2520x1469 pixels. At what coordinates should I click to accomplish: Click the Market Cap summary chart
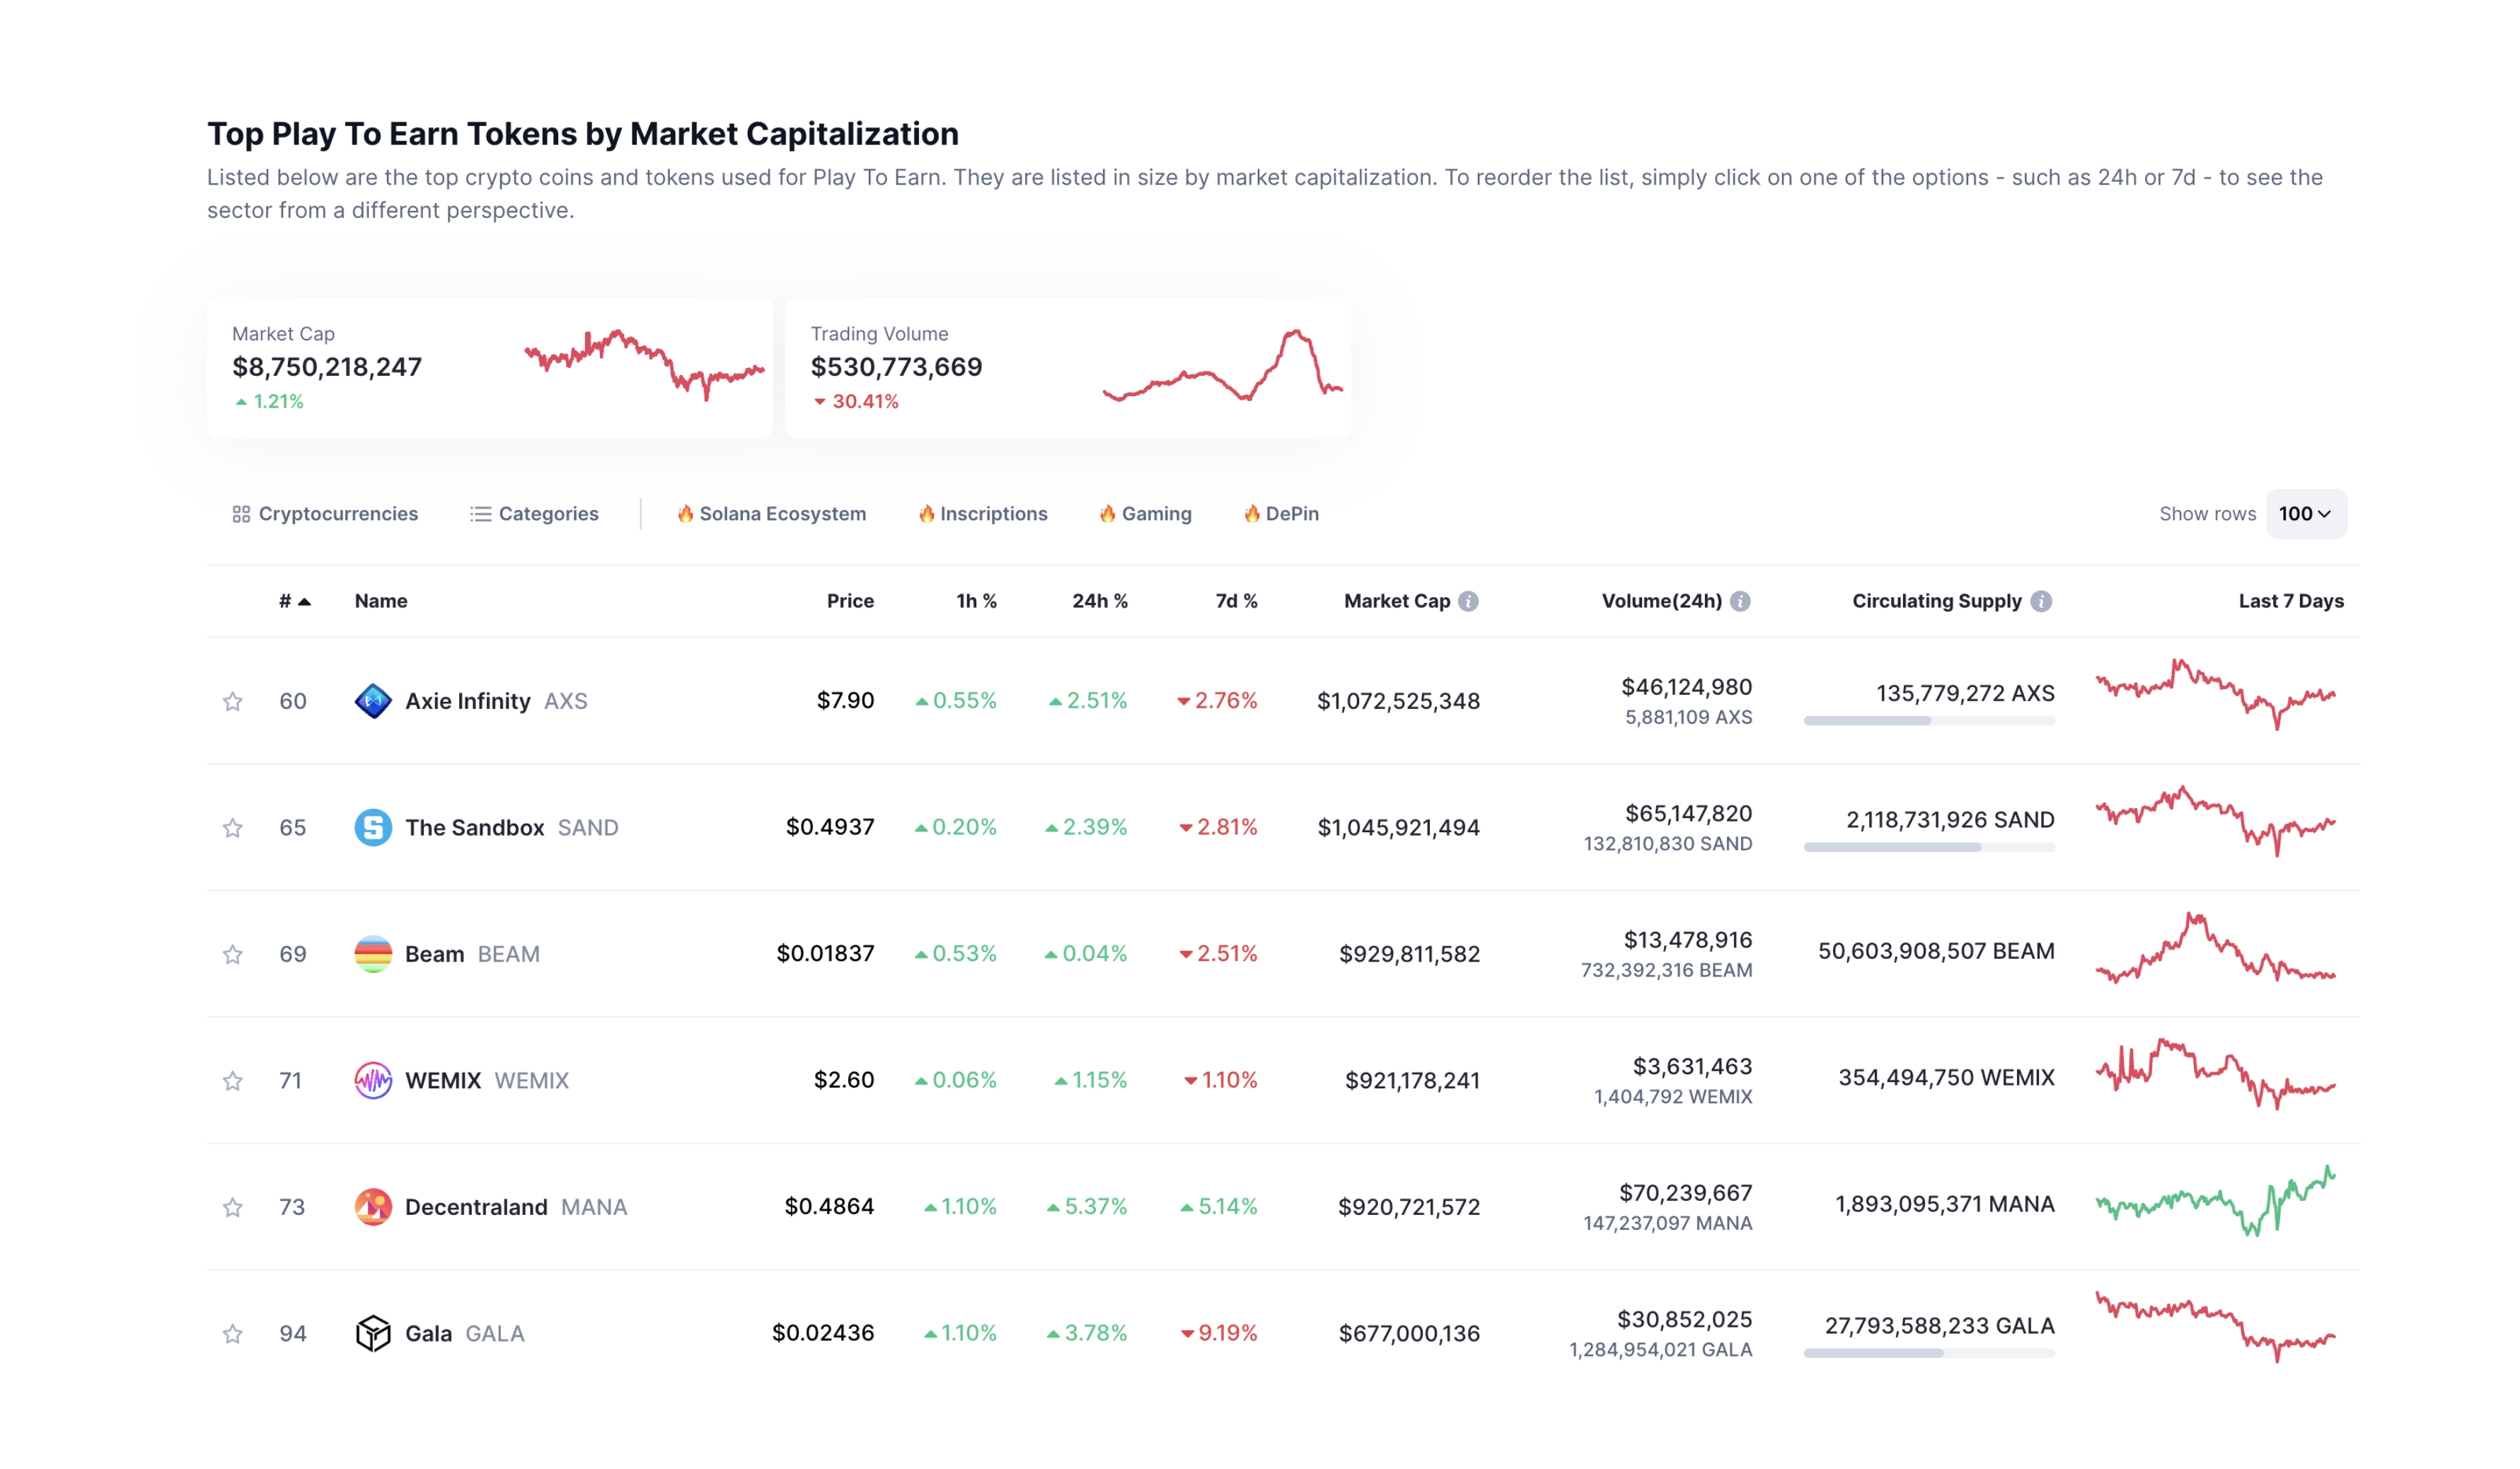click(x=645, y=365)
